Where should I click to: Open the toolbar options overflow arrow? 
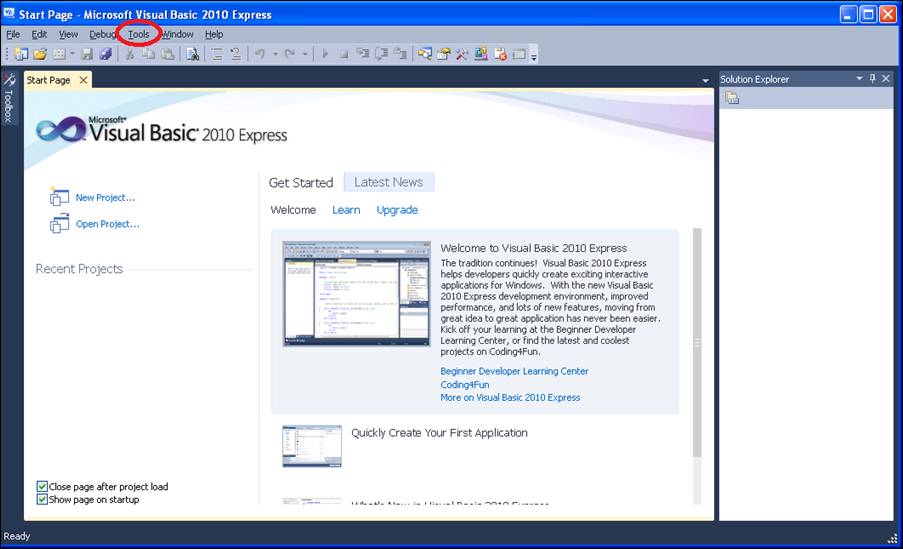(534, 56)
